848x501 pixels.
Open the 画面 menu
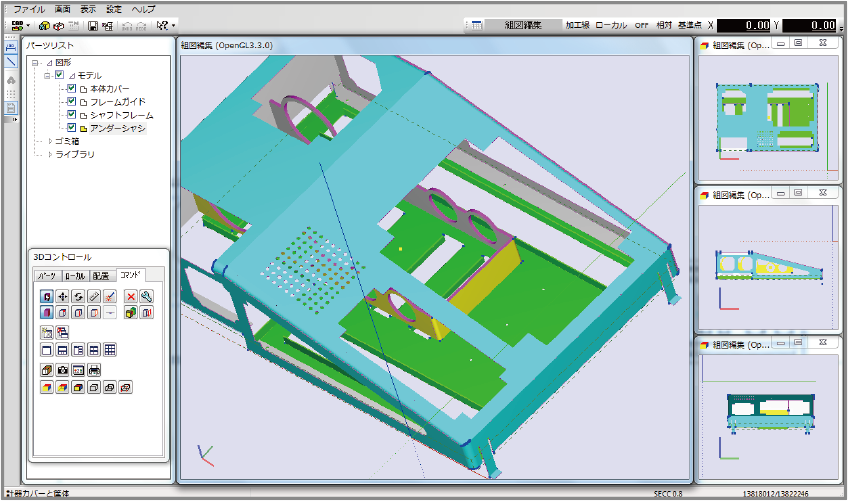(63, 9)
